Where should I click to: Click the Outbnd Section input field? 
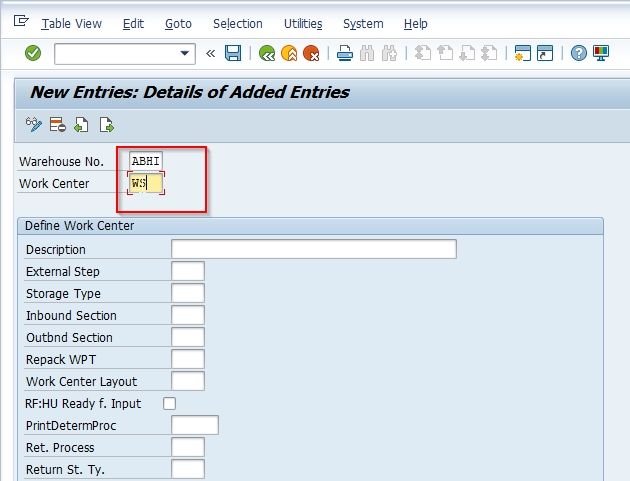point(188,337)
